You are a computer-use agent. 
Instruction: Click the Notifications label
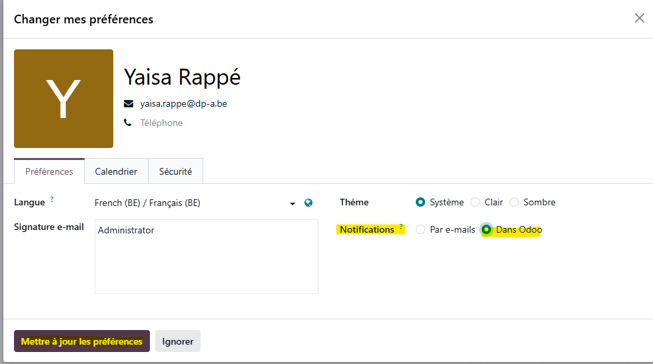click(367, 229)
